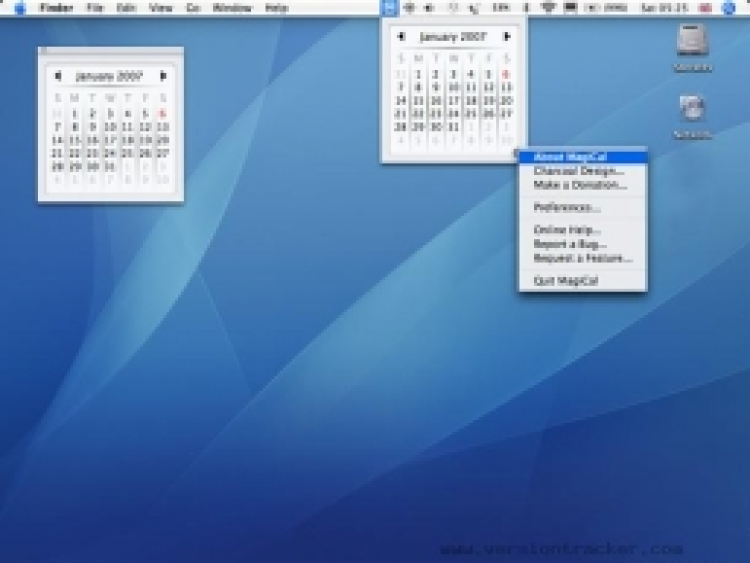
Task: Select date 28 in menu bar calendar
Action: pos(401,127)
